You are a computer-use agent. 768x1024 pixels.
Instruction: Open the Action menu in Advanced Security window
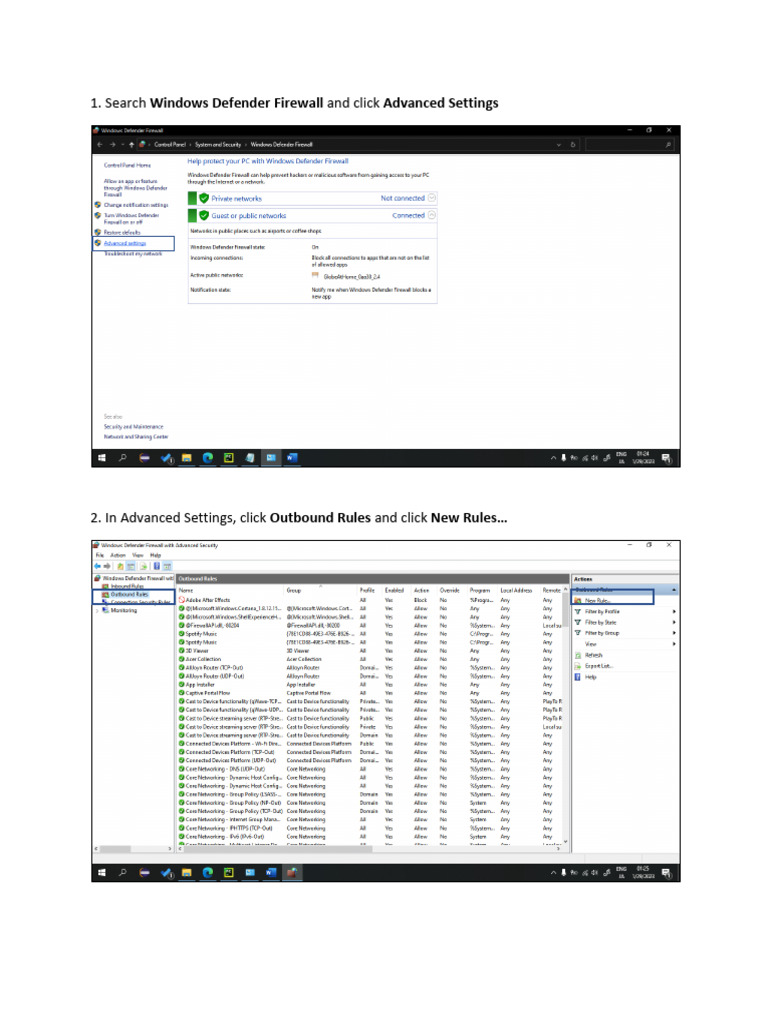point(118,555)
